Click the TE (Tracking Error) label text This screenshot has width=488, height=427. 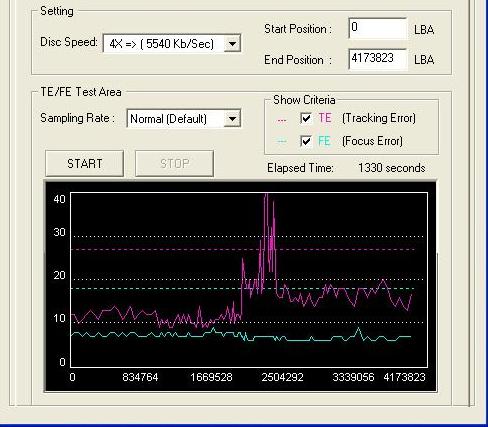367,118
